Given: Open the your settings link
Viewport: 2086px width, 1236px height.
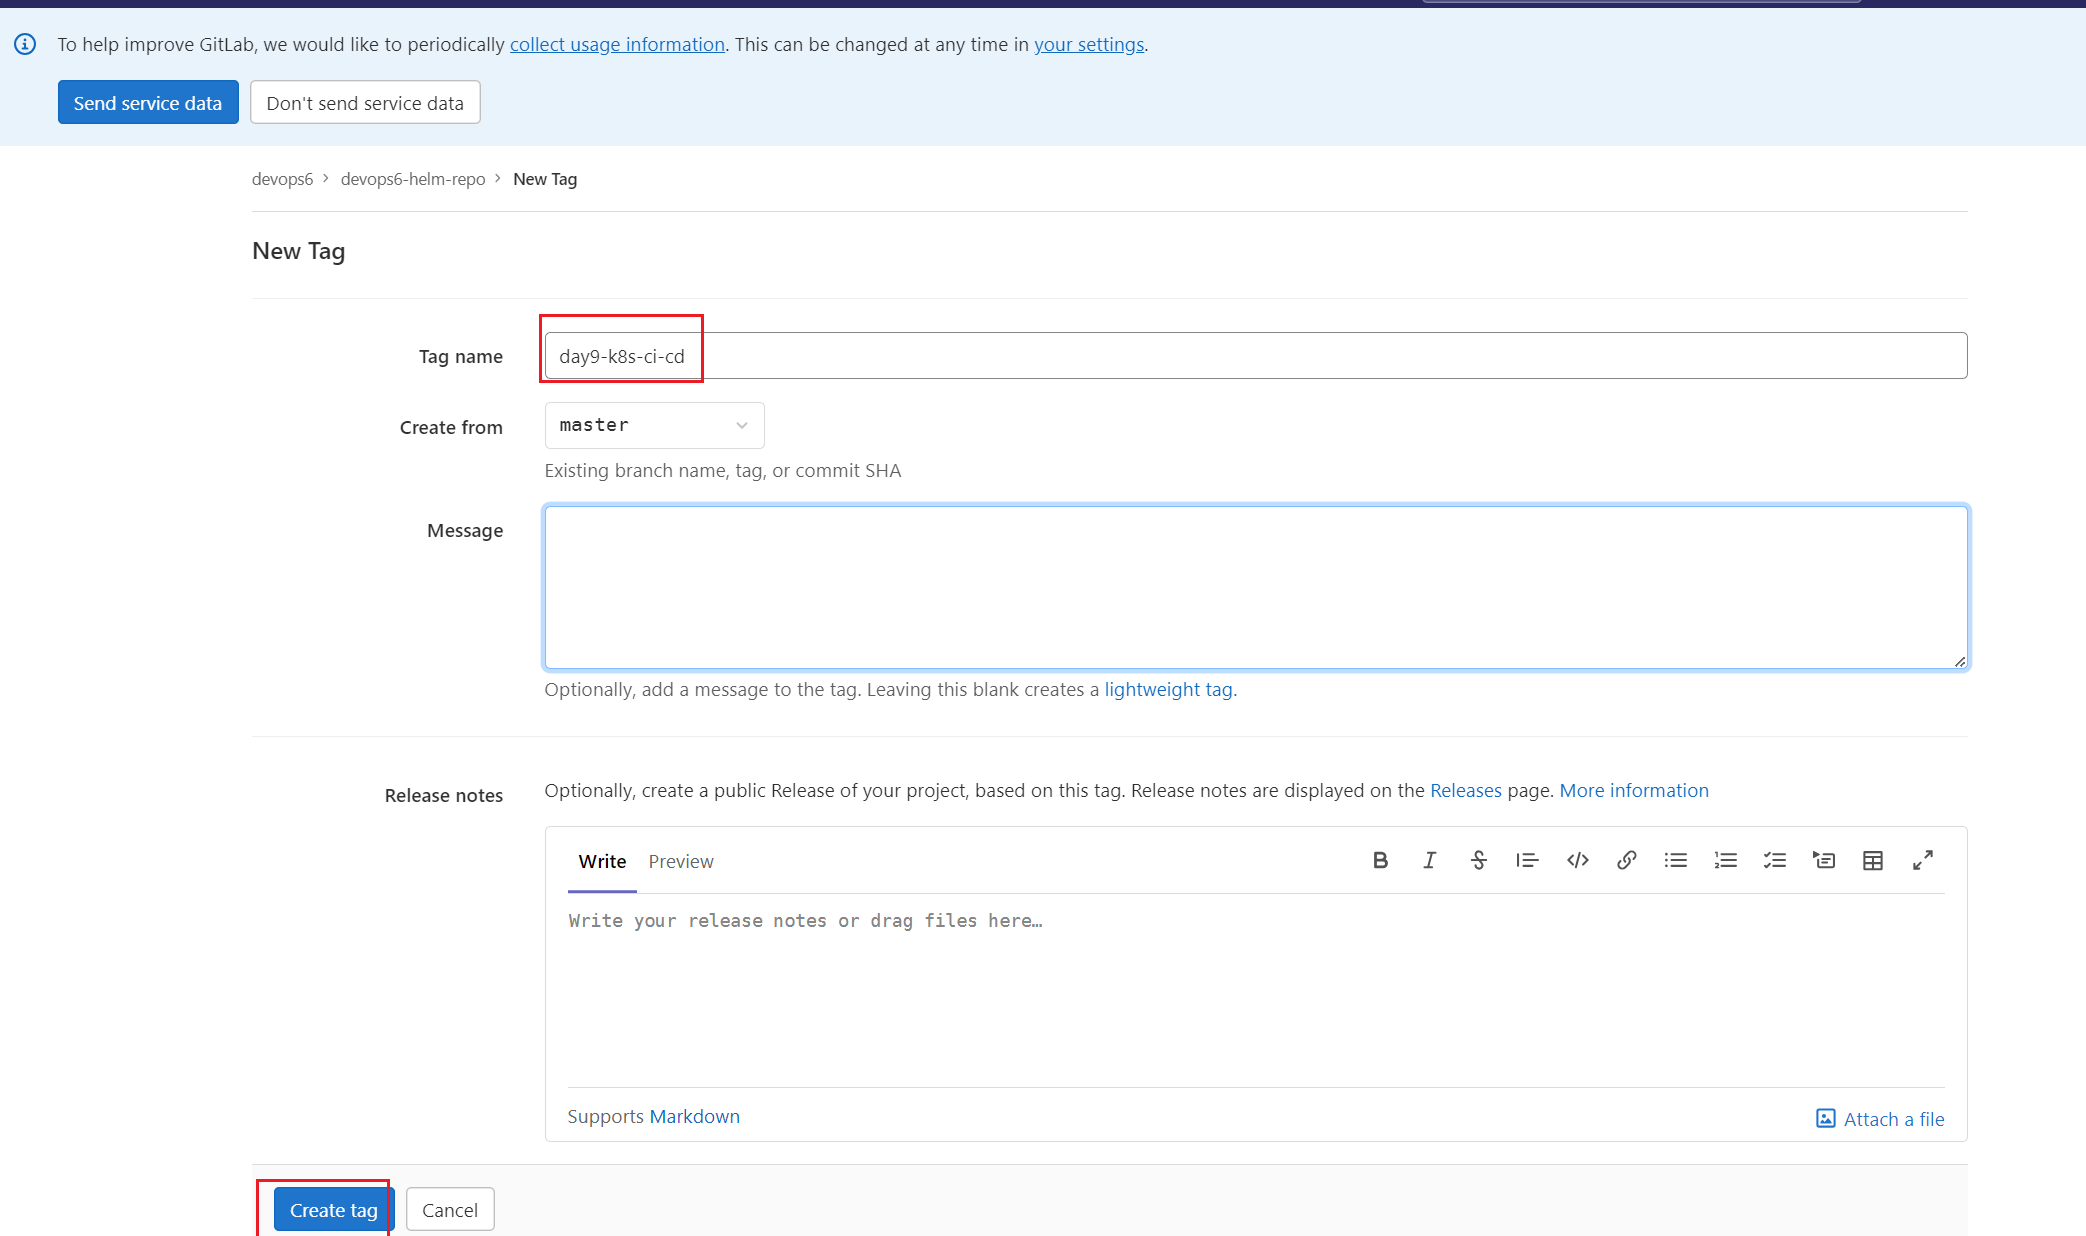Looking at the screenshot, I should pos(1089,44).
